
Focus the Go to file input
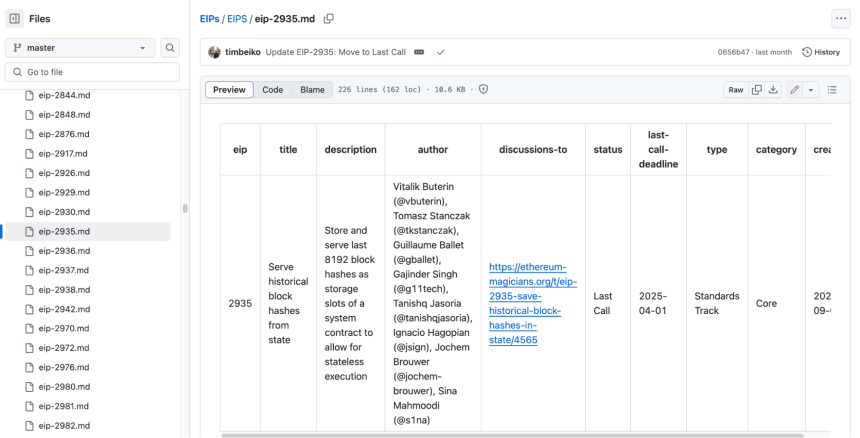coord(92,72)
